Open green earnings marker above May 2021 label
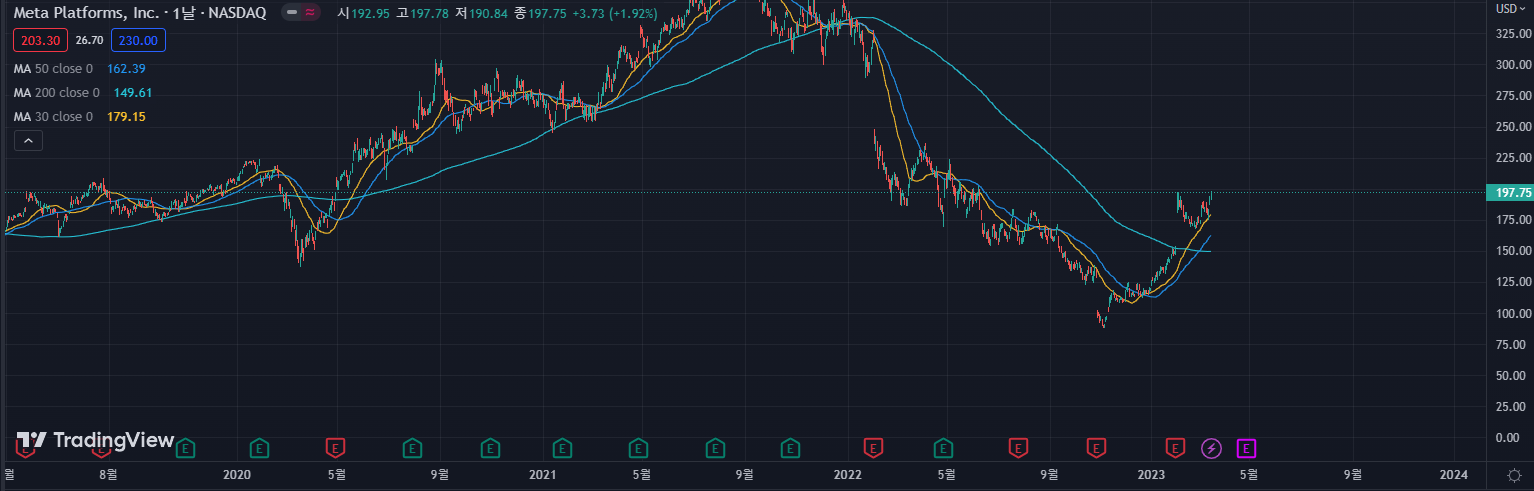Screen dimensions: 1534x491 point(638,447)
